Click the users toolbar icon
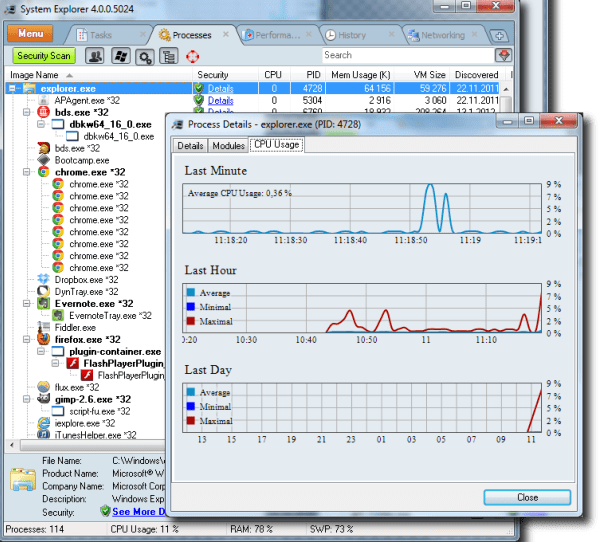 (95, 56)
